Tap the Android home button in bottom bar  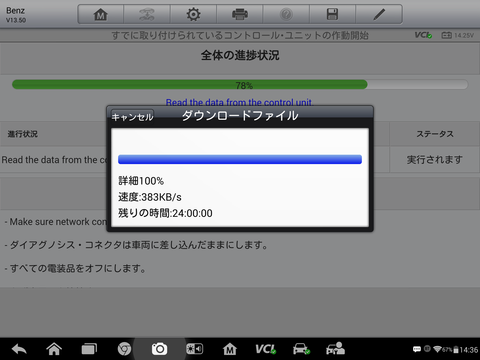coord(54,349)
